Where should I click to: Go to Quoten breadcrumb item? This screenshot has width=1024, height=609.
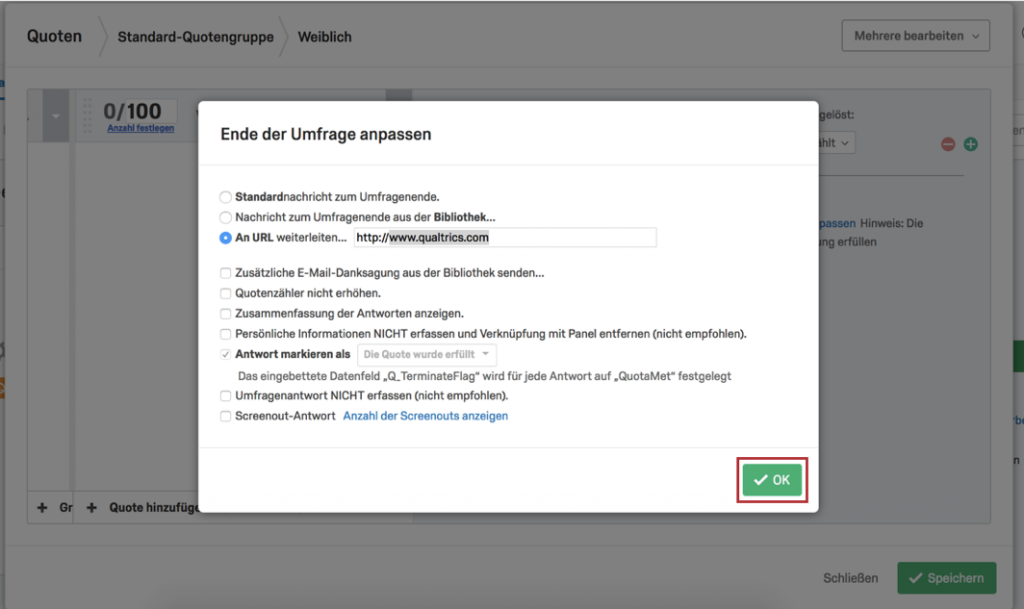click(x=54, y=37)
